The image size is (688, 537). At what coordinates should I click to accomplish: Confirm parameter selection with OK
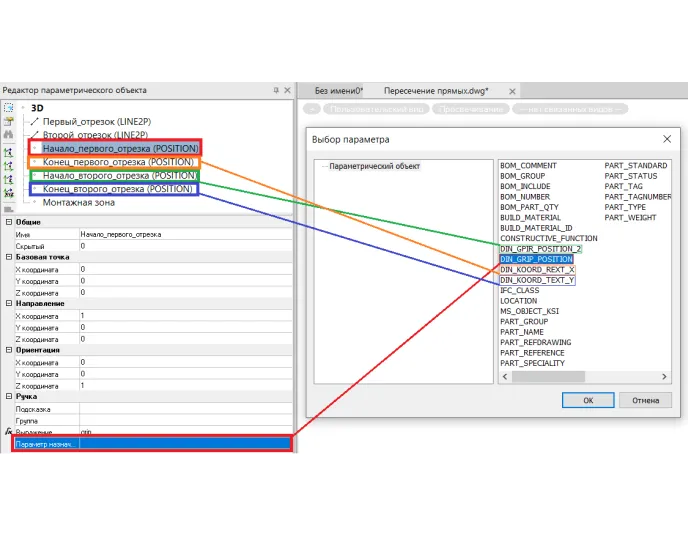coord(588,400)
